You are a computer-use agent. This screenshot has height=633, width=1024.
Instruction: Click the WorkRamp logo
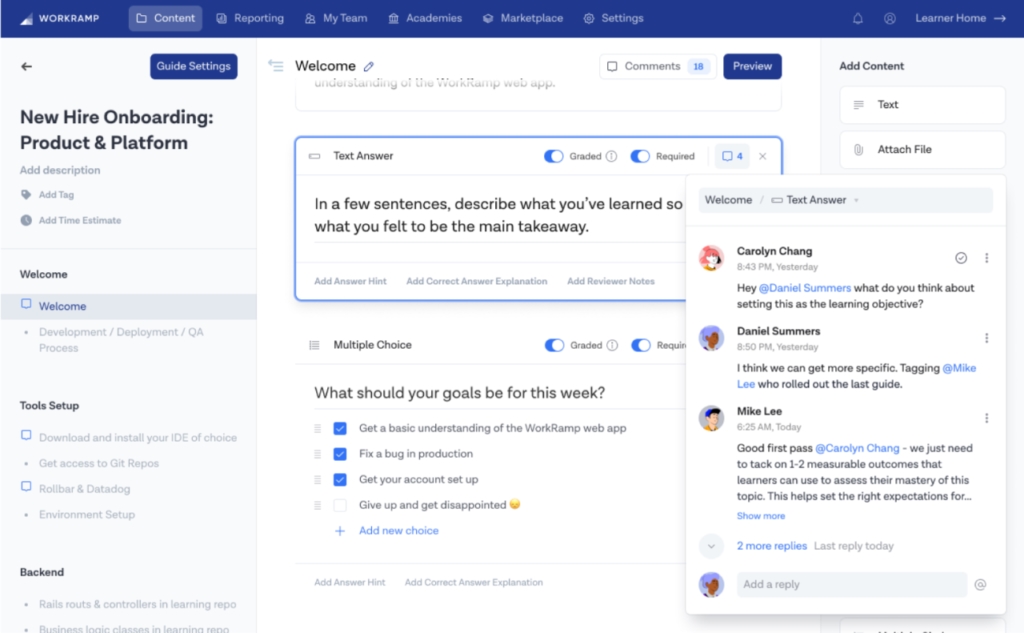tap(59, 18)
